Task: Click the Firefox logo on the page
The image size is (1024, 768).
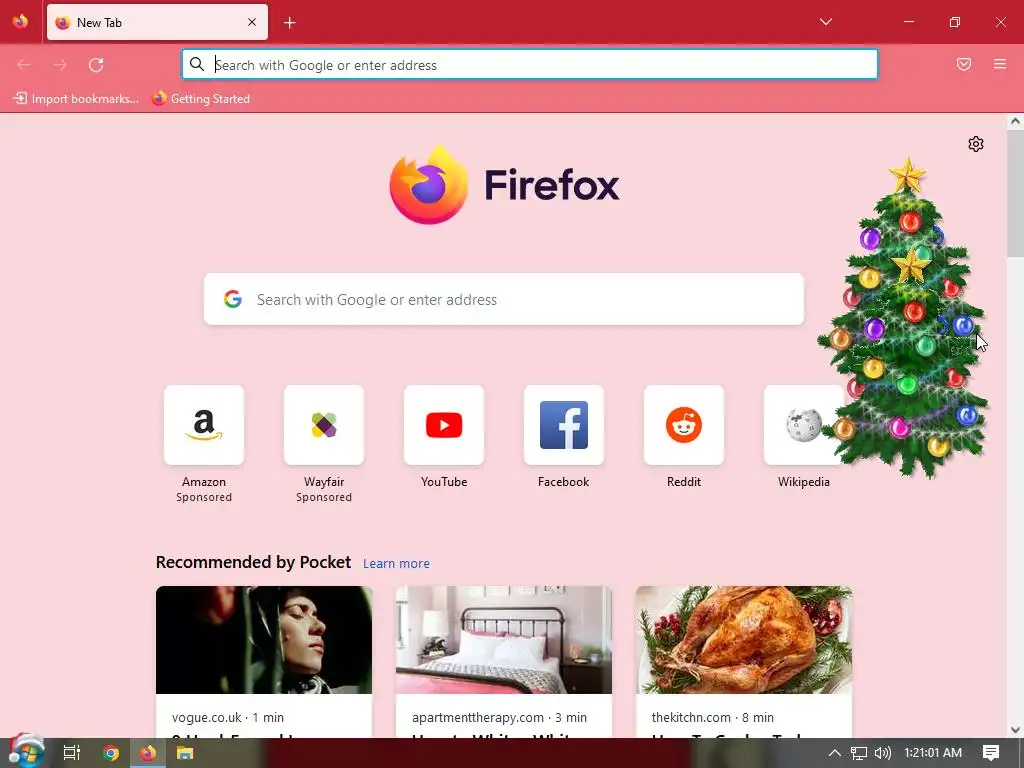Action: 504,185
